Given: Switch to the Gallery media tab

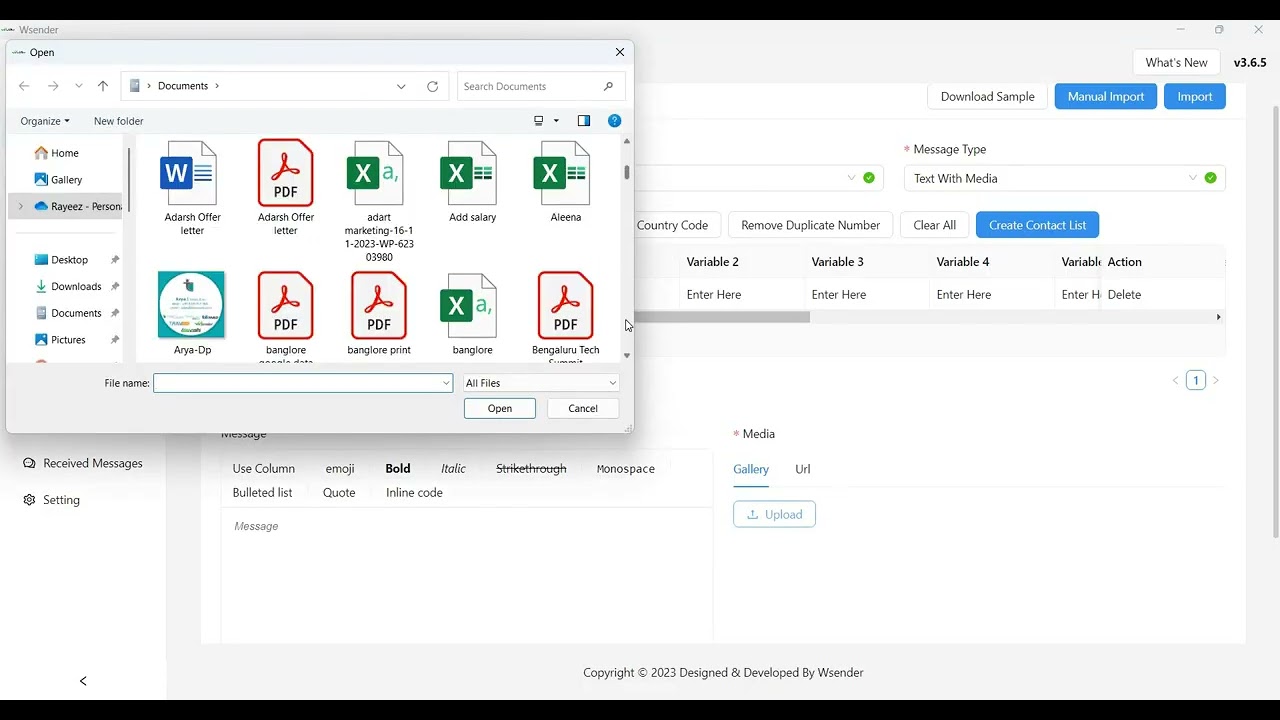Looking at the screenshot, I should pyautogui.click(x=751, y=469).
